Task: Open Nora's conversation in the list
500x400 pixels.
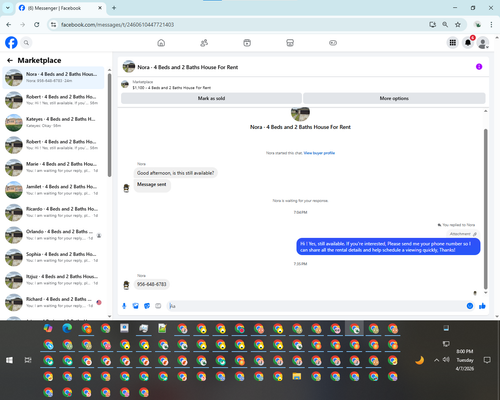Action: pos(53,77)
